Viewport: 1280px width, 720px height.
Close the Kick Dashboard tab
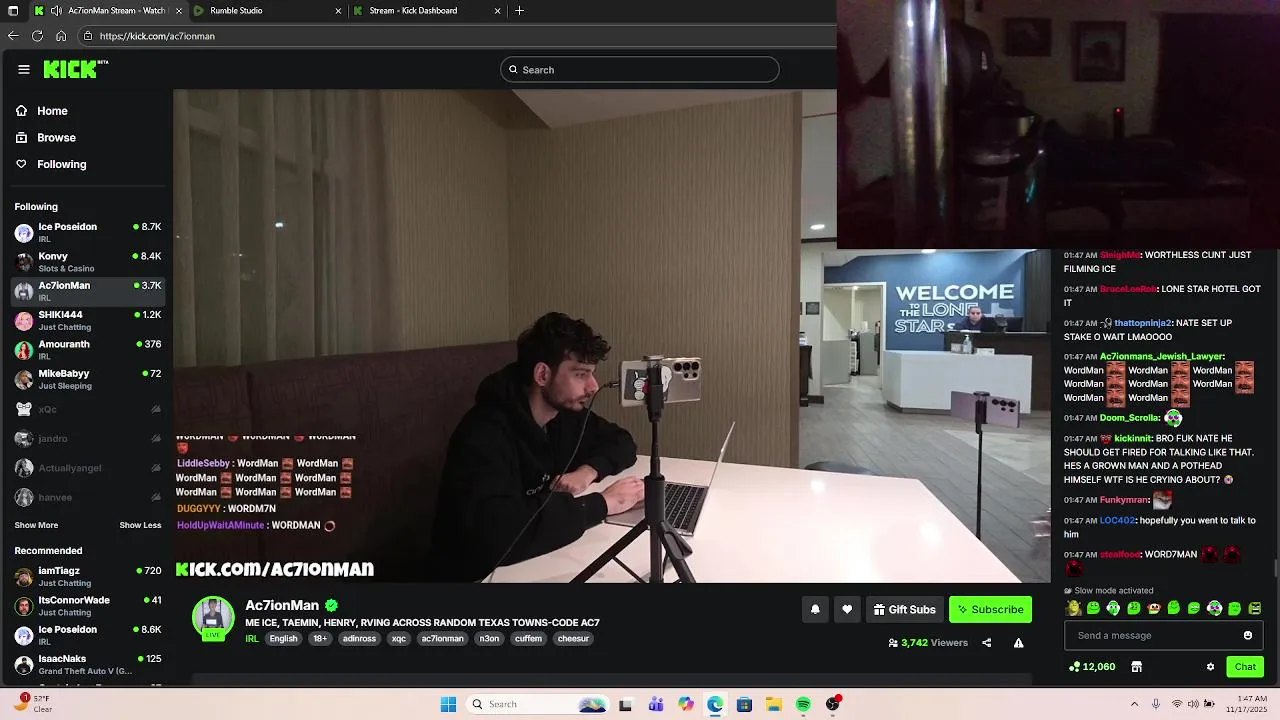pos(497,11)
